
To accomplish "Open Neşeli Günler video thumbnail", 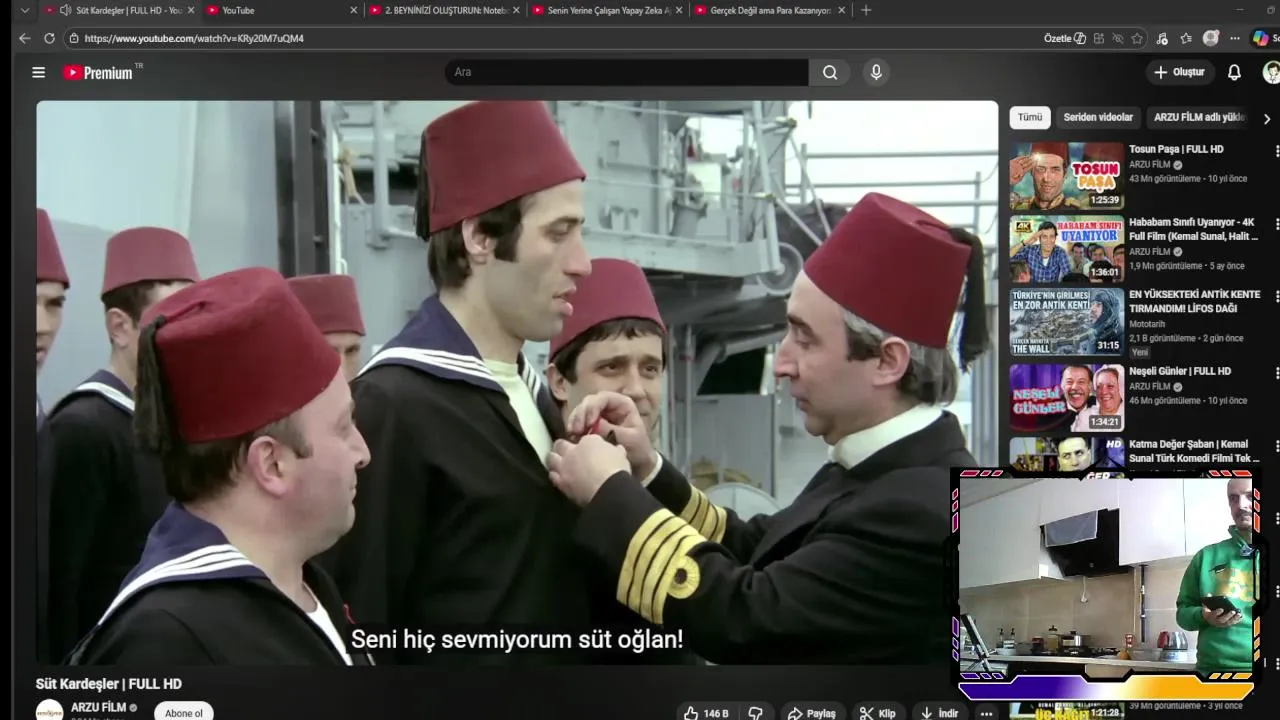I will click(1066, 396).
